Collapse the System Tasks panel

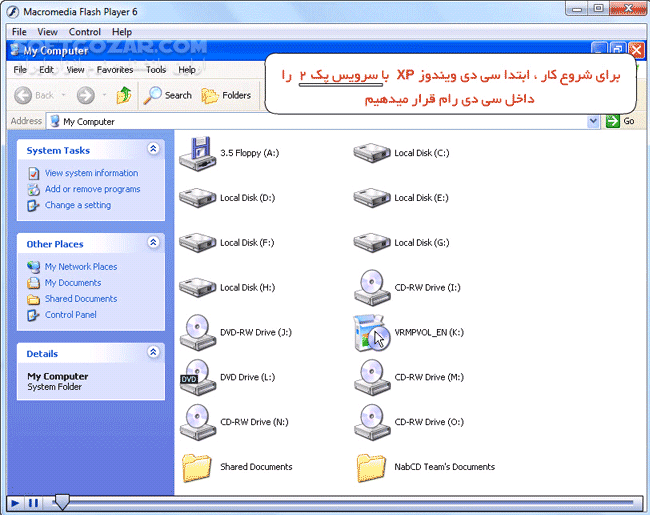153,148
